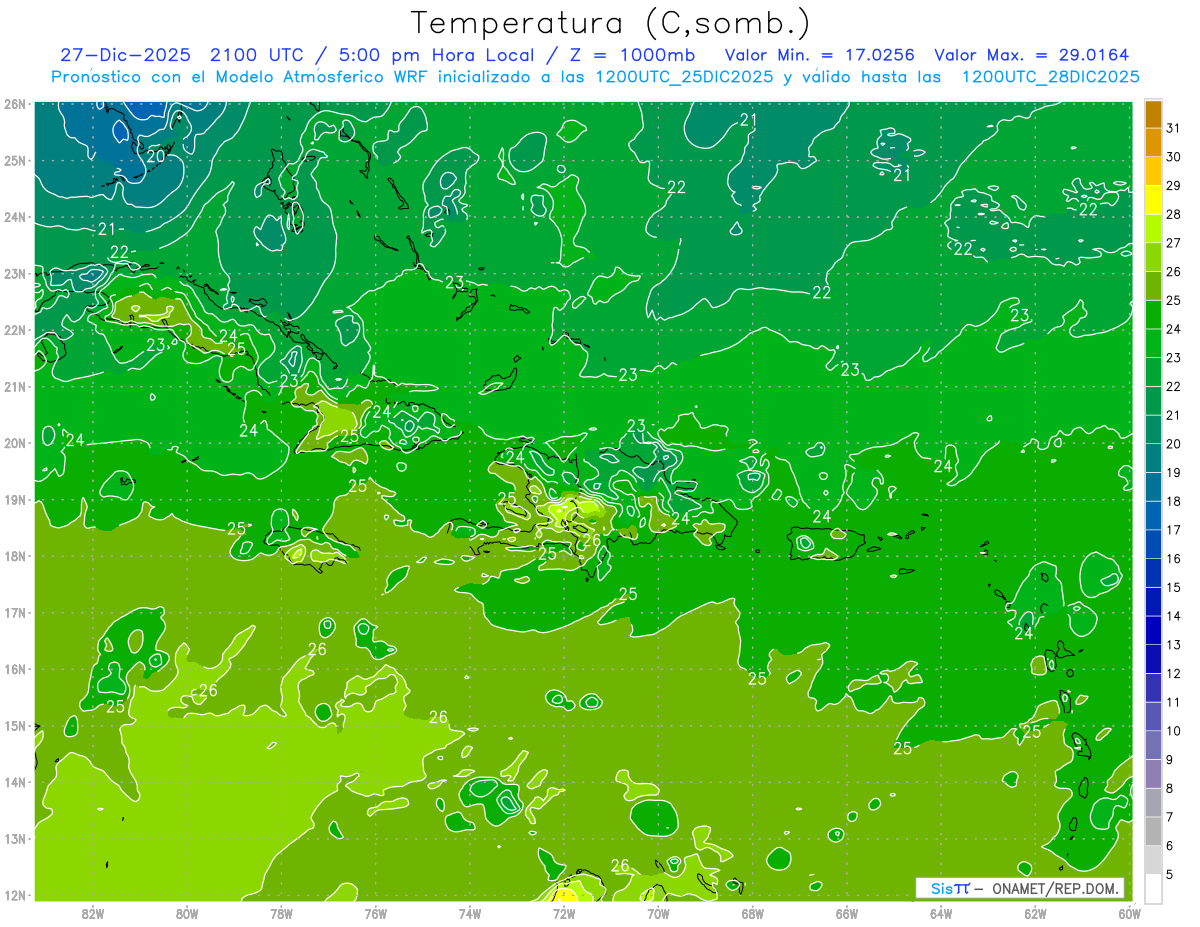Pick the white segment below 5 on the color bar
The height and width of the screenshot is (927, 1200).
point(1153,887)
